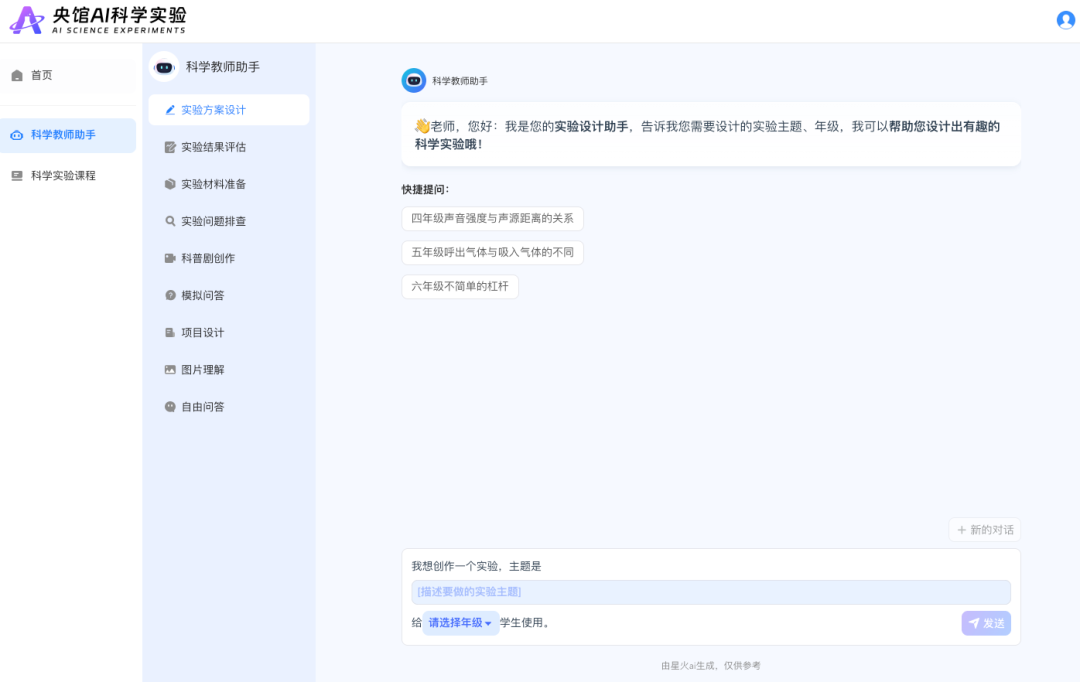Screen dimensions: 1080x682
Task: Open the 科学实验课程 section
Action: pos(55,175)
